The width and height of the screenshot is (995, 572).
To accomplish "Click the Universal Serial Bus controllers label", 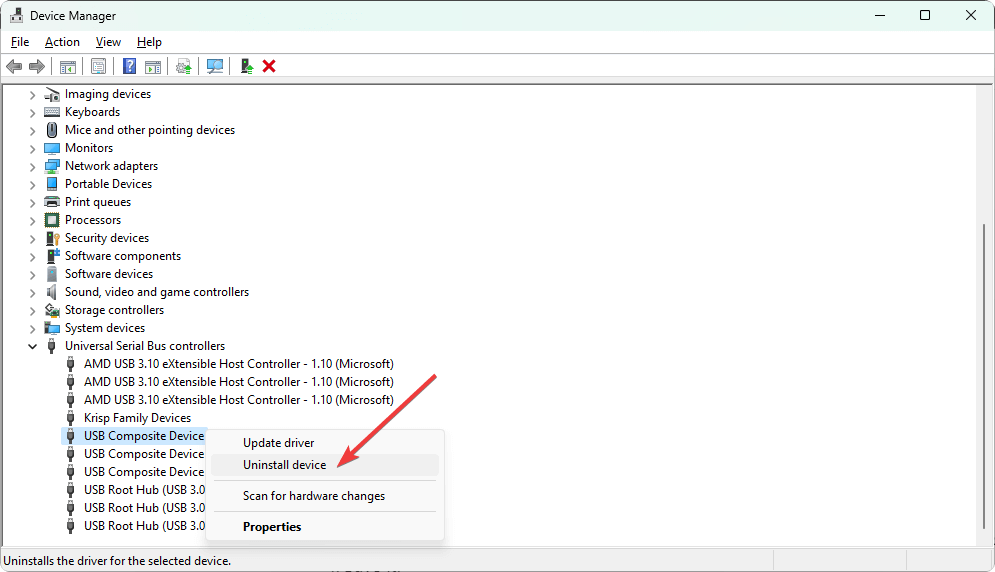I will click(x=145, y=346).
